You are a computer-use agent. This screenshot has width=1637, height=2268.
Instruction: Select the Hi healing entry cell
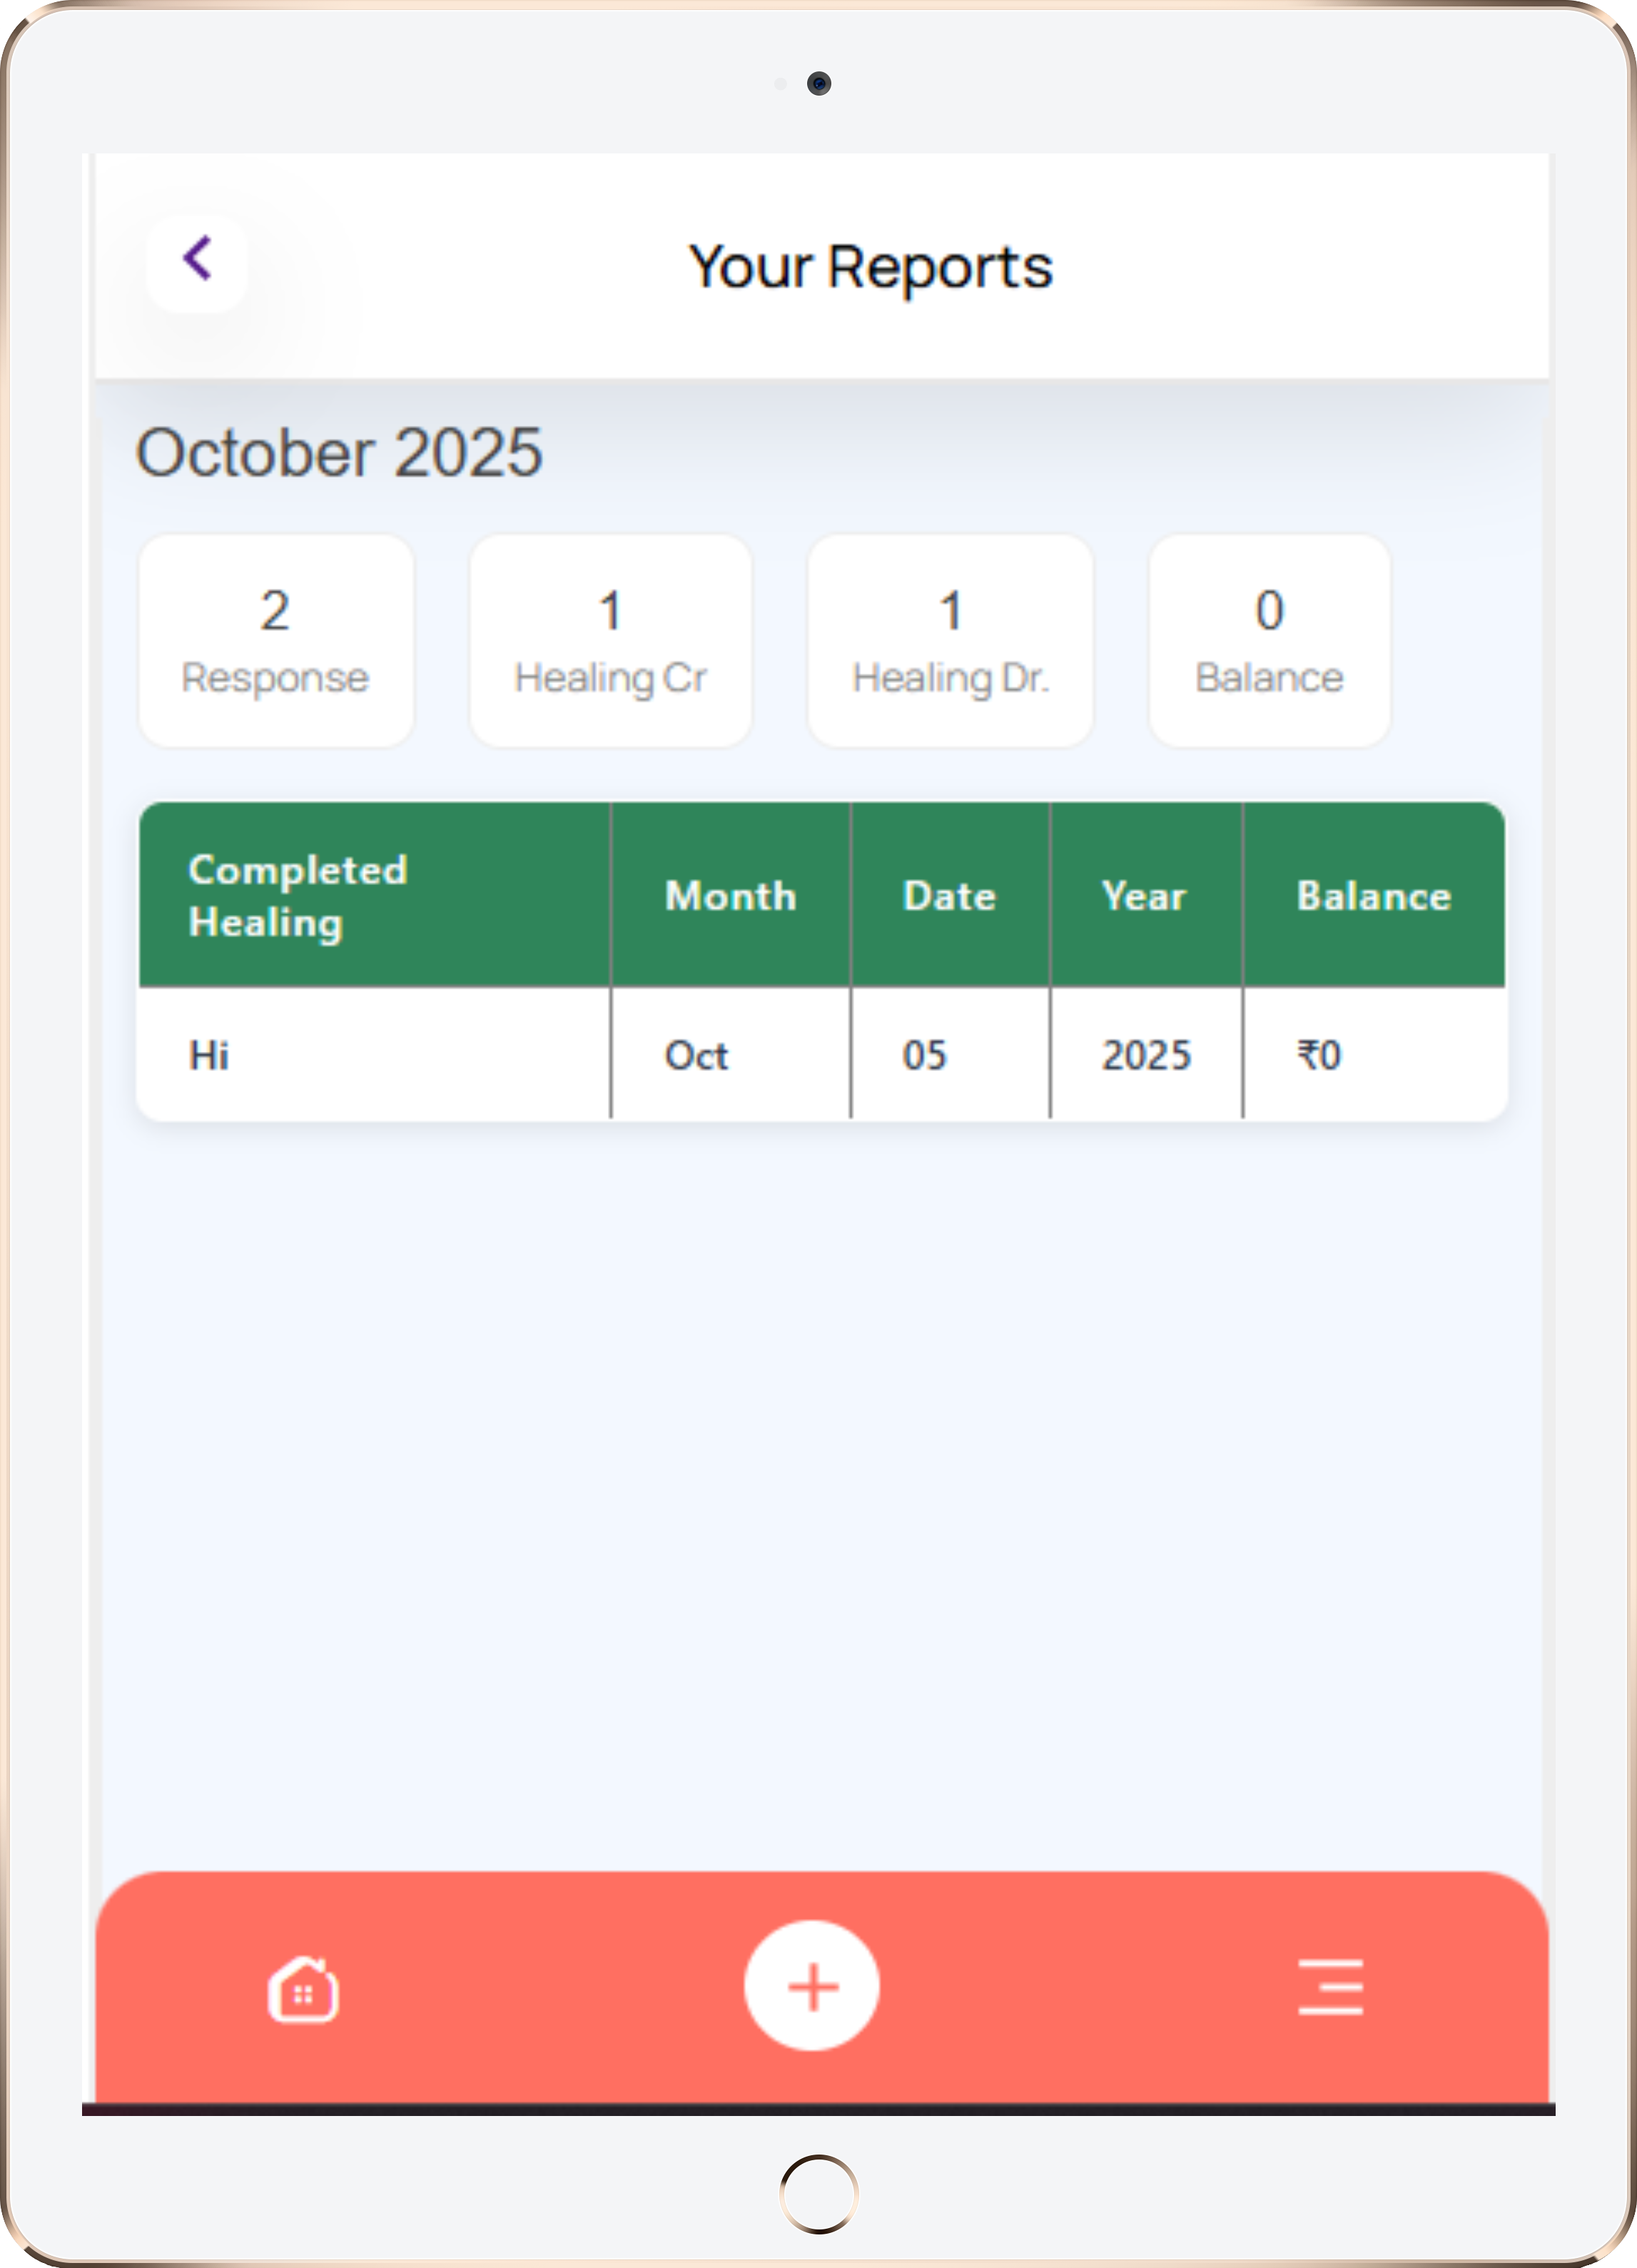pos(210,1055)
